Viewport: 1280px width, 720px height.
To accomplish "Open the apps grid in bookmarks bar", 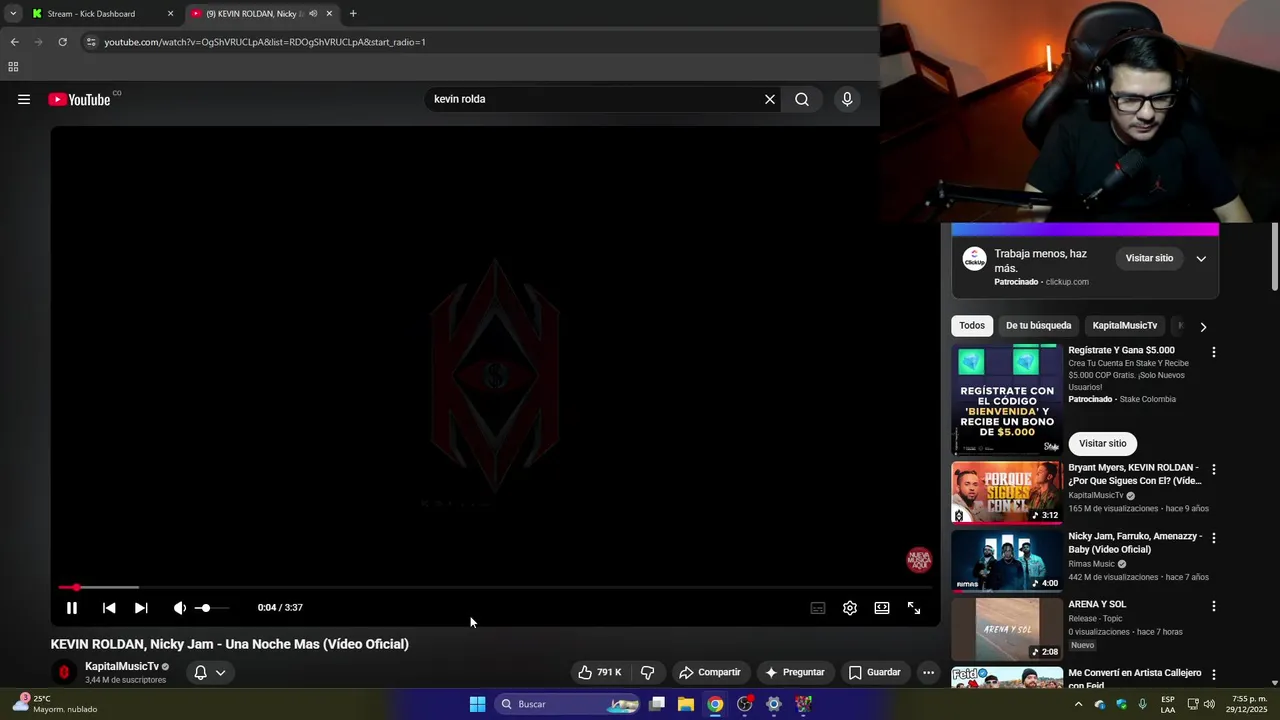I will pos(13,67).
